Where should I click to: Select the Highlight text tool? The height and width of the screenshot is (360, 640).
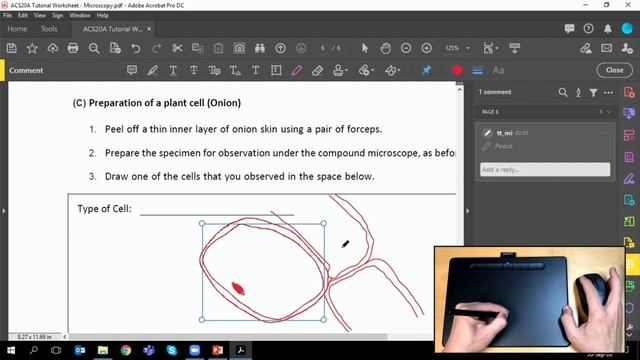[x=153, y=70]
